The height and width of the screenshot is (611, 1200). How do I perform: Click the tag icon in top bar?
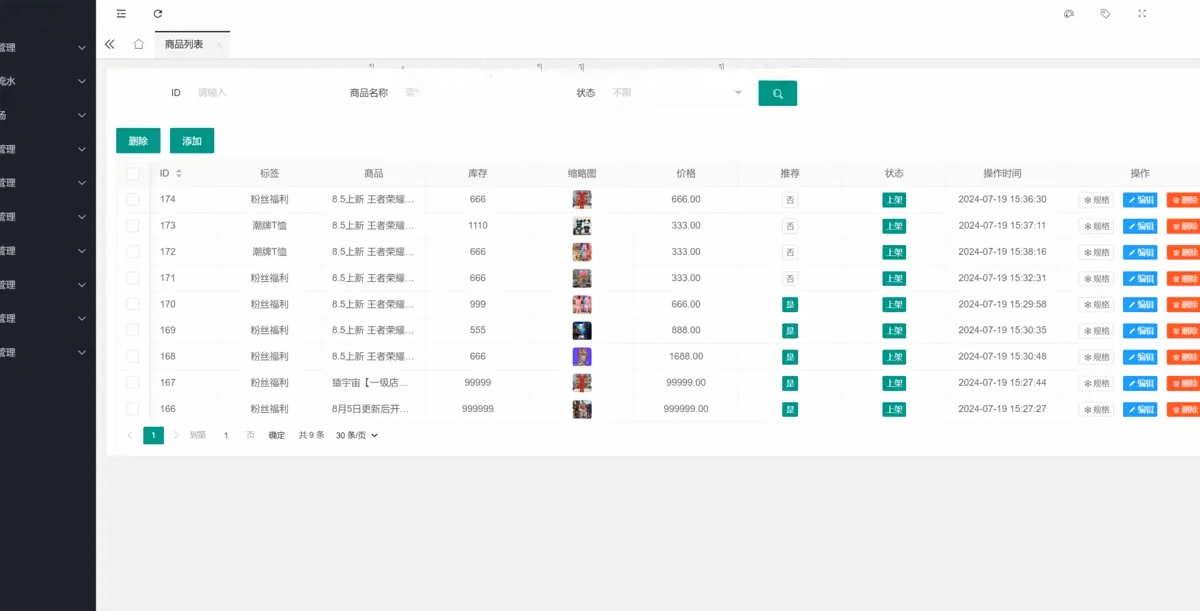(x=1105, y=14)
